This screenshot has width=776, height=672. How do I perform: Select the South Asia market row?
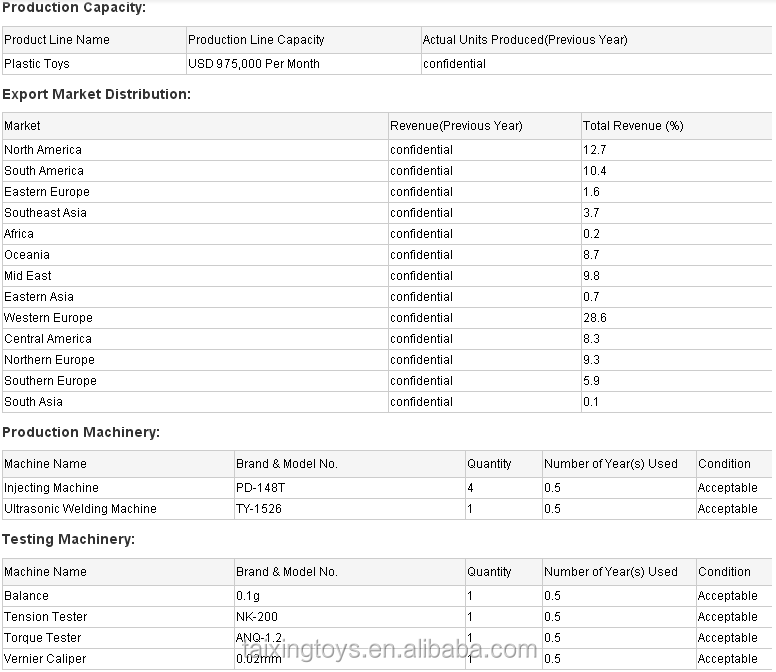(x=33, y=402)
